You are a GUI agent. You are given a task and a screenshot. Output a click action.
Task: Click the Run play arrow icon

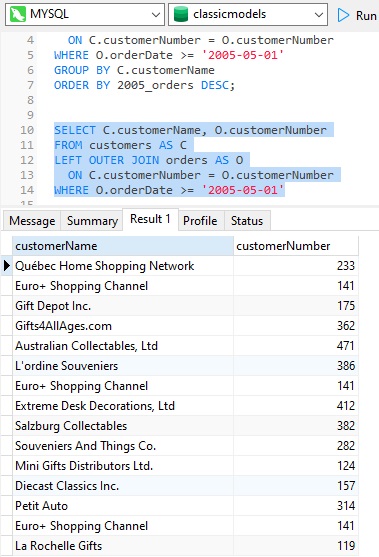tap(343, 15)
